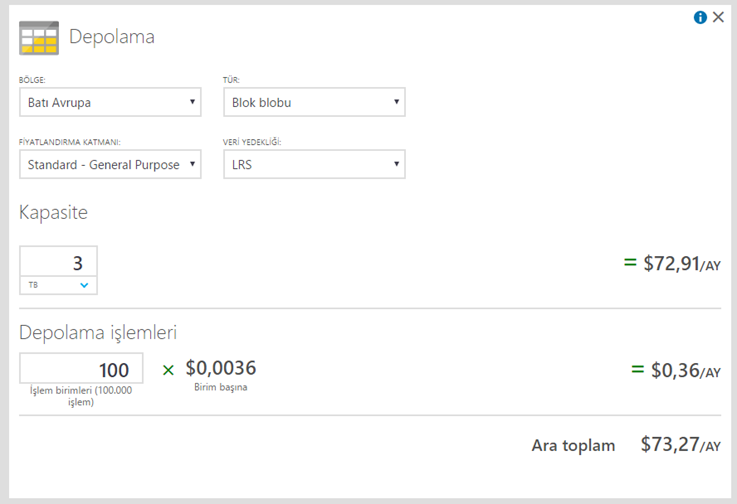Open the TB unit selector chevron

coord(84,285)
